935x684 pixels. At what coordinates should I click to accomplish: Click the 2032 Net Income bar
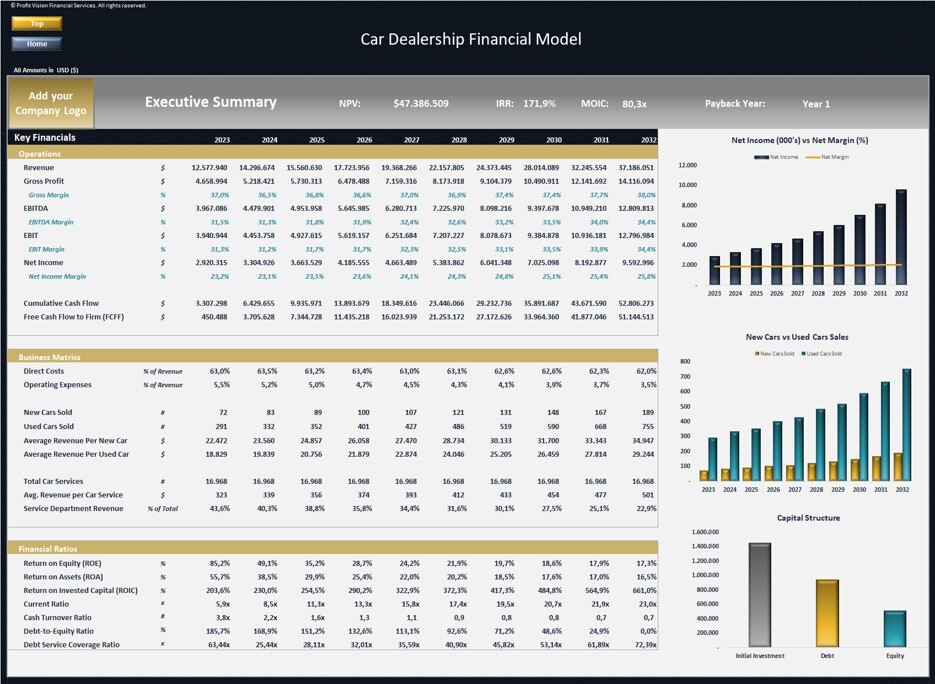901,237
